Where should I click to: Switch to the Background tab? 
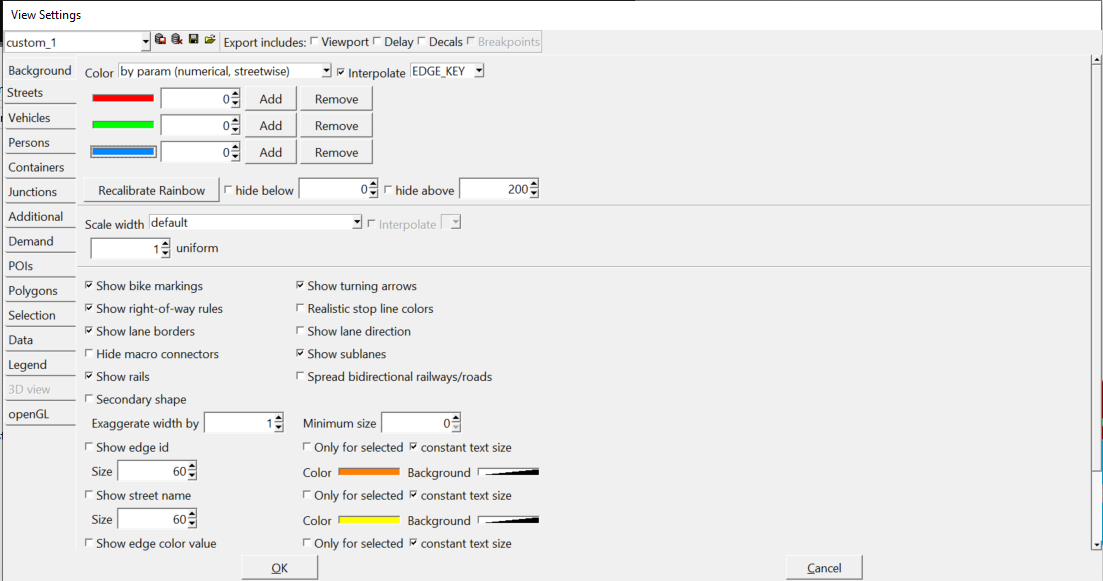(40, 70)
